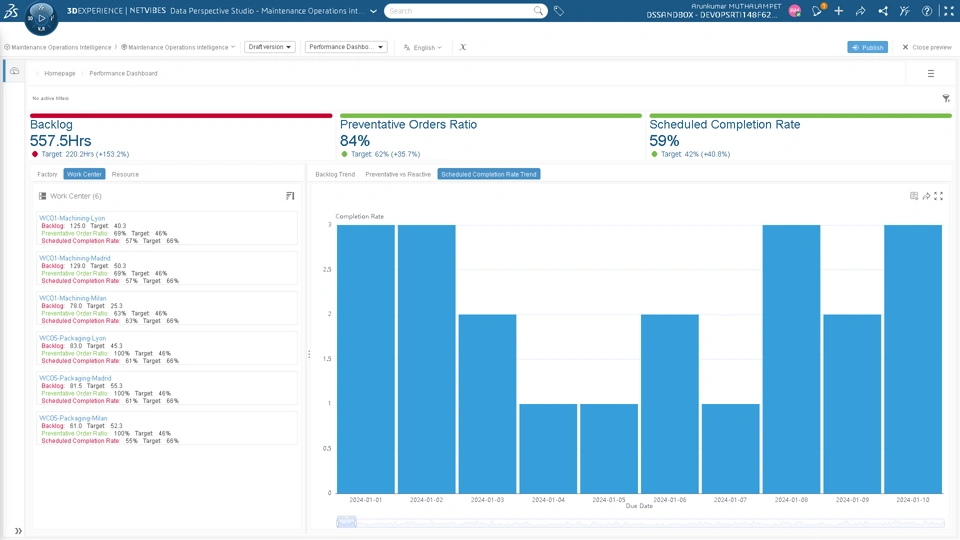Click the Publish button
The height and width of the screenshot is (540, 960).
point(867,47)
